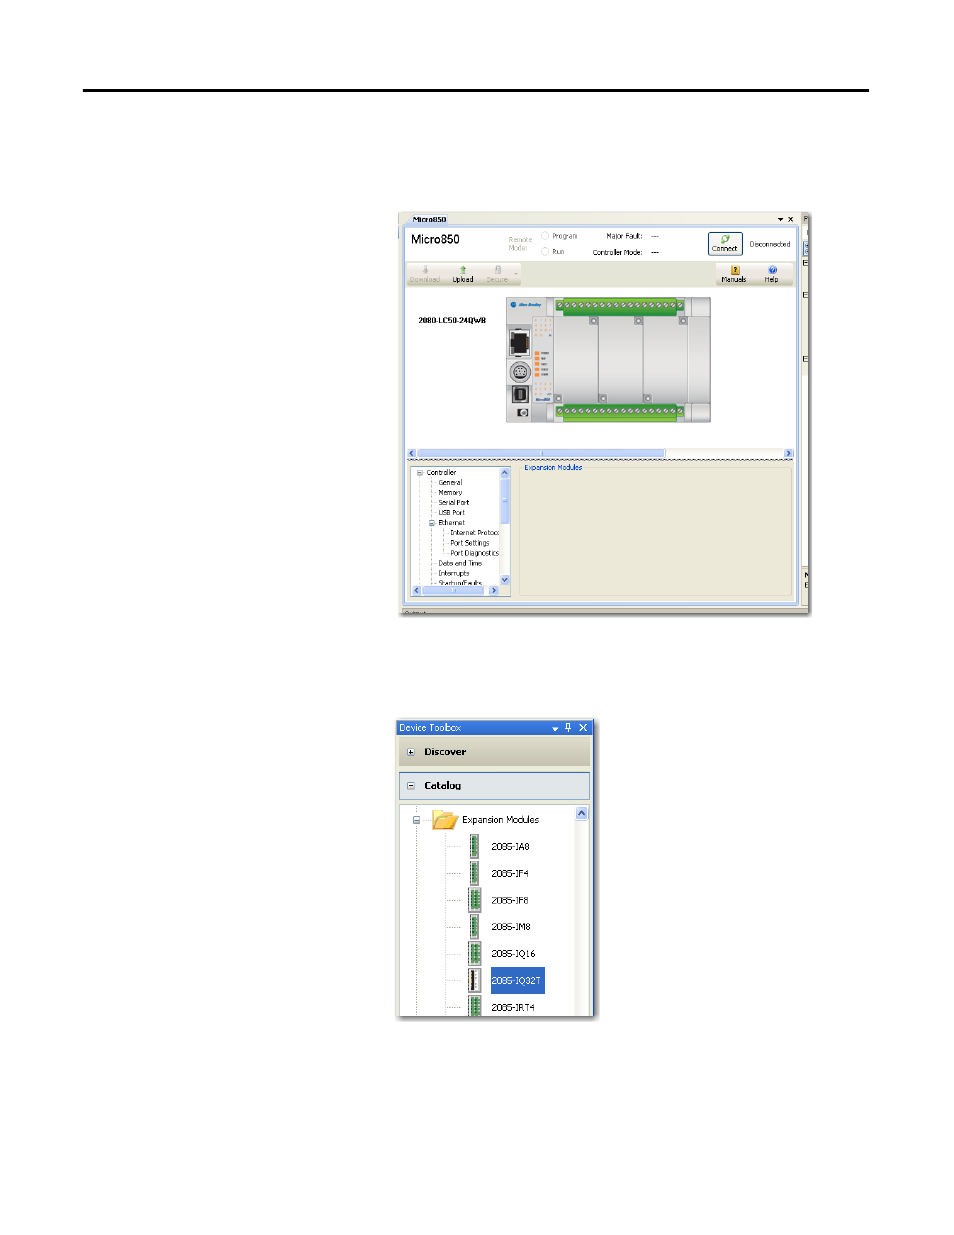Click the 2085-IF4 module icon
Viewport: 954px width, 1235px height.
point(475,873)
